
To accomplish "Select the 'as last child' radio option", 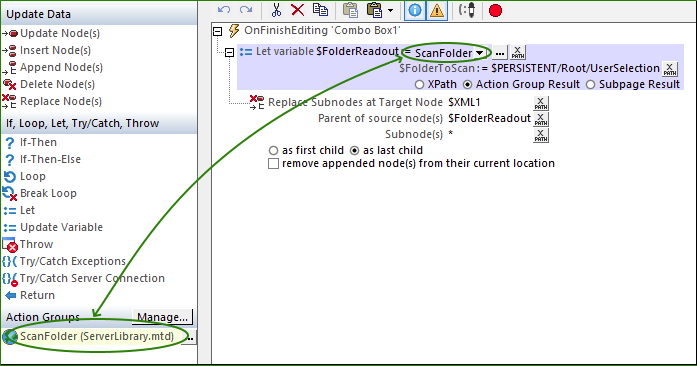I will pos(354,151).
